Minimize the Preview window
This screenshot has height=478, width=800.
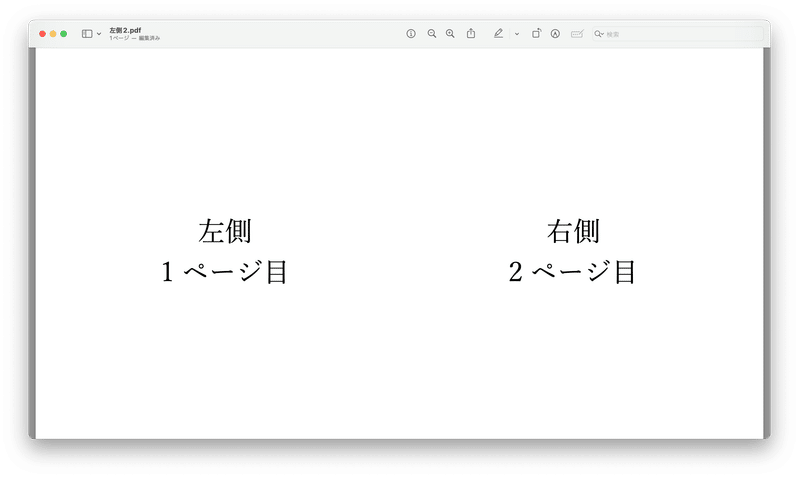pos(53,34)
